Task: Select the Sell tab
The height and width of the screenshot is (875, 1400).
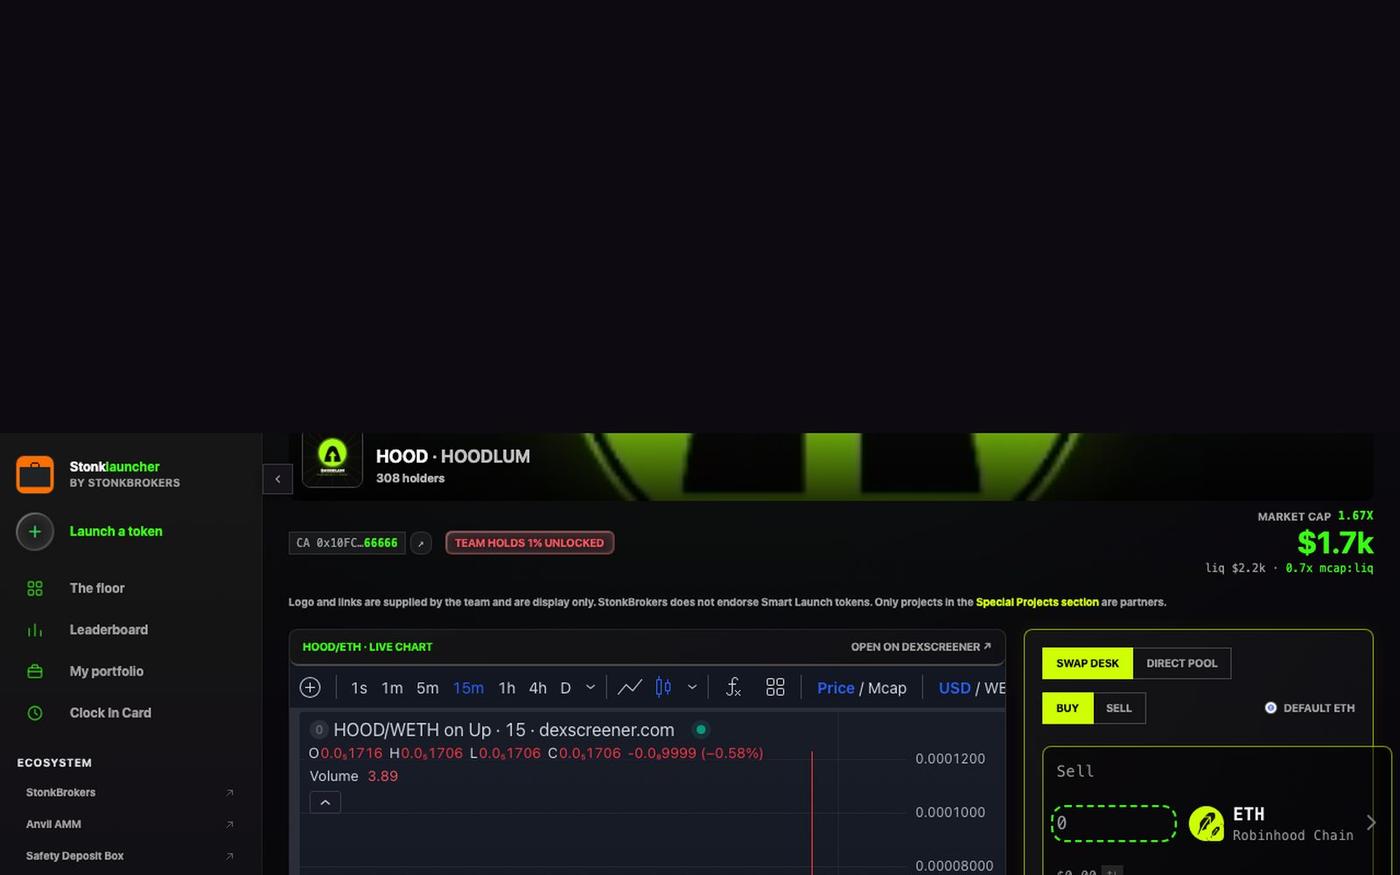Action: click(x=1119, y=708)
